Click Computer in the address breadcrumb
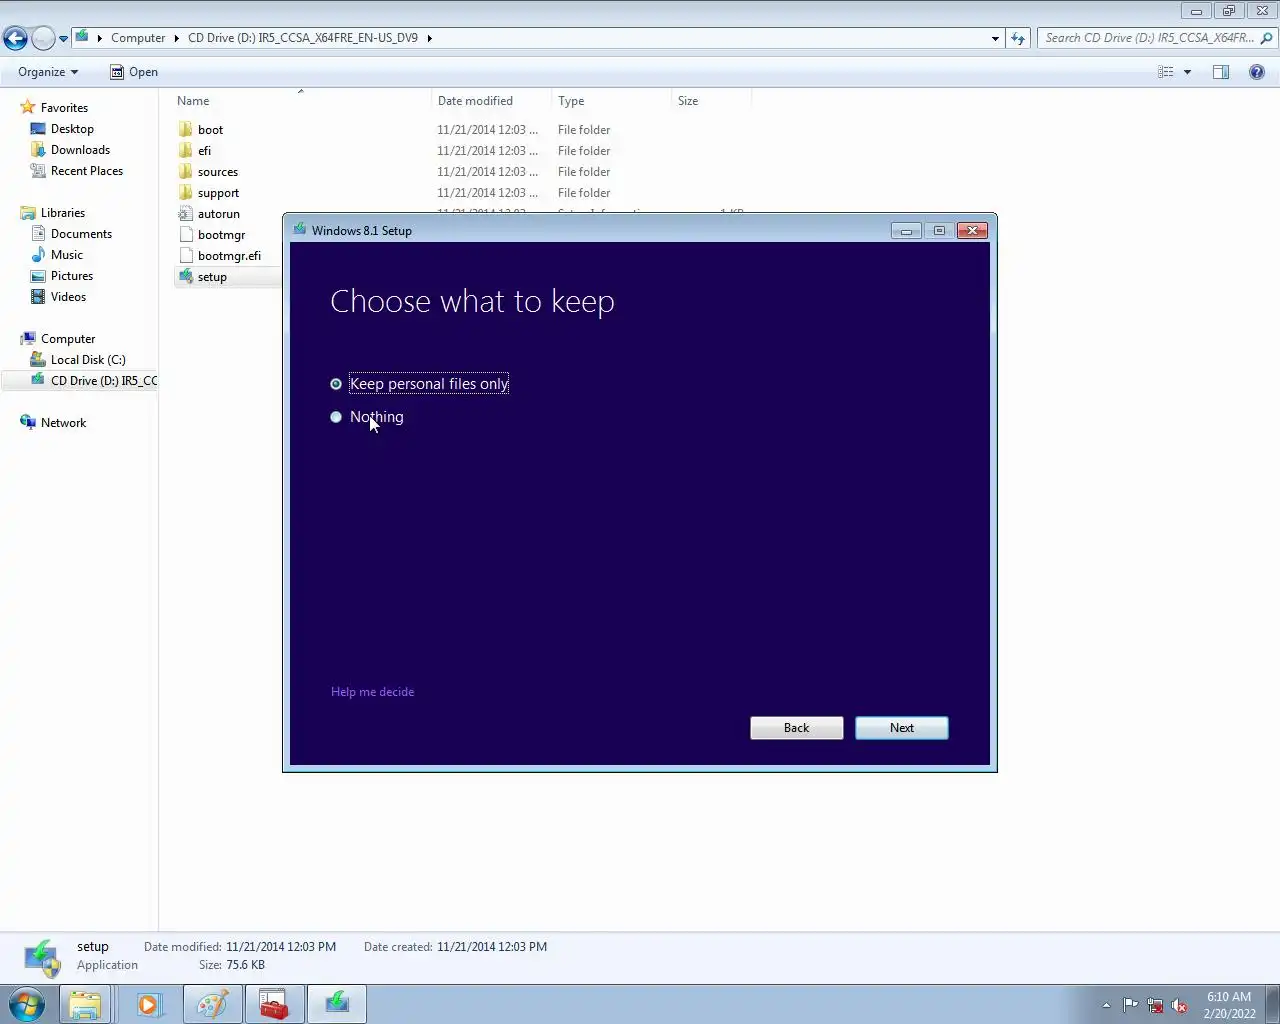 pyautogui.click(x=138, y=38)
